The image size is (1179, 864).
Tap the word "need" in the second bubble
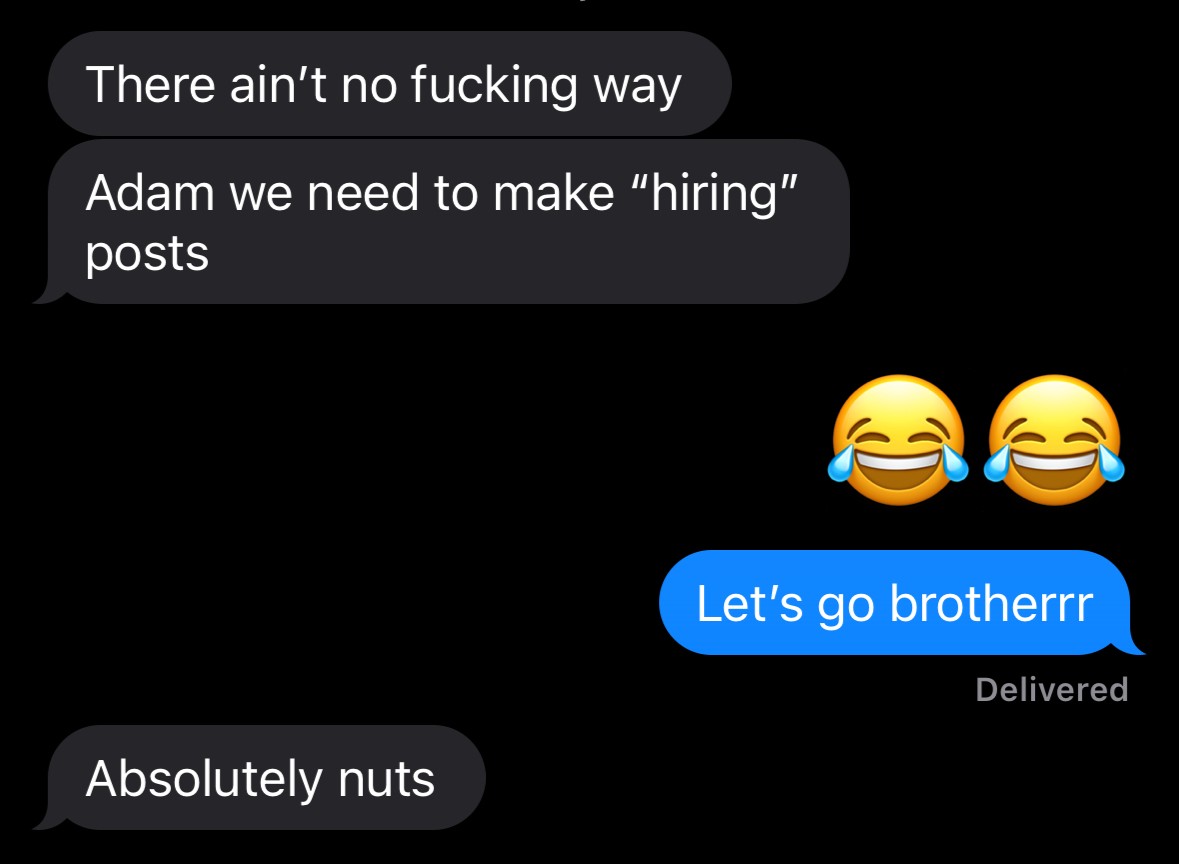click(362, 193)
